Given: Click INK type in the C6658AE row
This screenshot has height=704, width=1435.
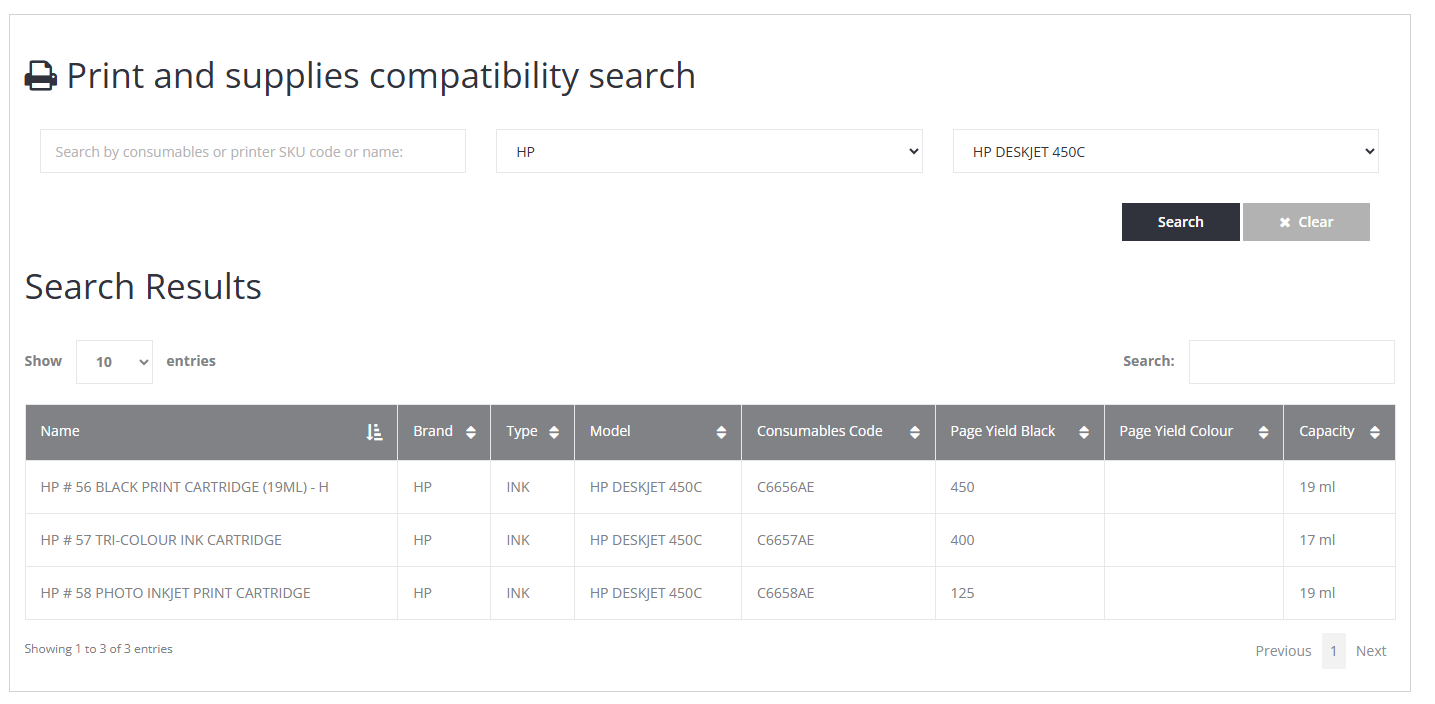Looking at the screenshot, I should click(x=518, y=593).
